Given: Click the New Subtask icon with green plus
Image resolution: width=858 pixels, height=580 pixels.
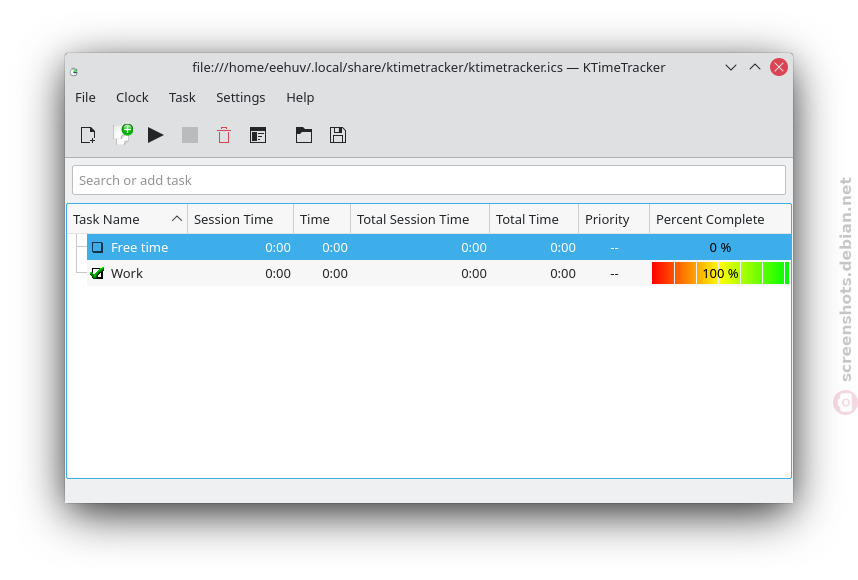Looking at the screenshot, I should coord(123,135).
